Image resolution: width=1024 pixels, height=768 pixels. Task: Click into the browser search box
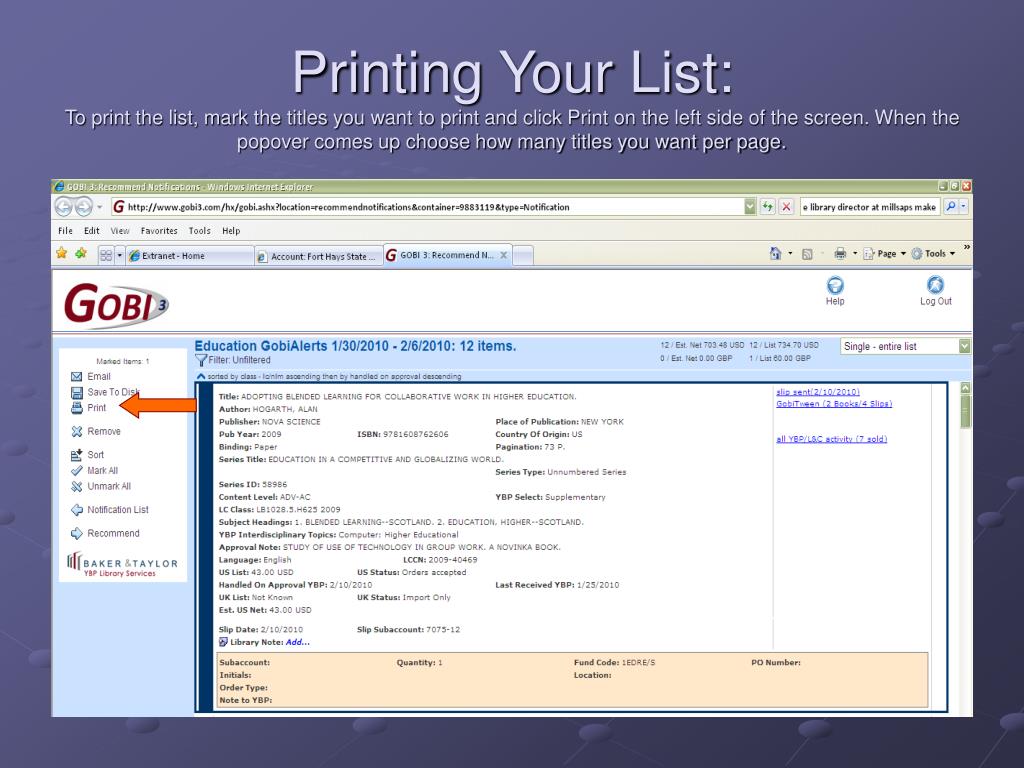[871, 207]
